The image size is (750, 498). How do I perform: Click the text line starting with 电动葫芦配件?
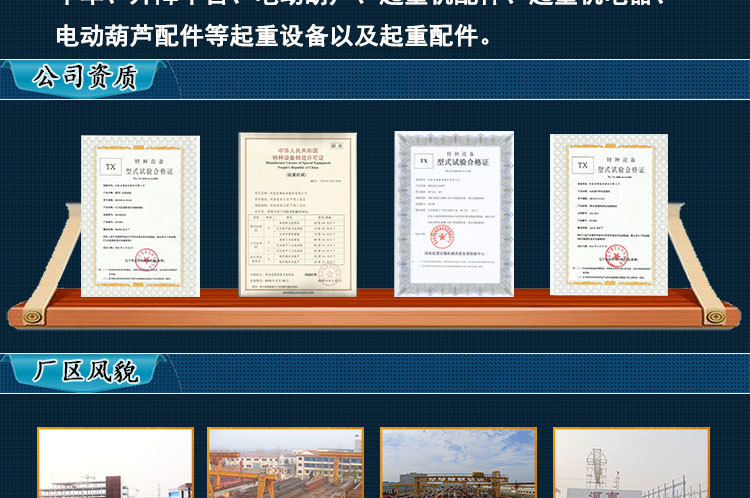[274, 38]
